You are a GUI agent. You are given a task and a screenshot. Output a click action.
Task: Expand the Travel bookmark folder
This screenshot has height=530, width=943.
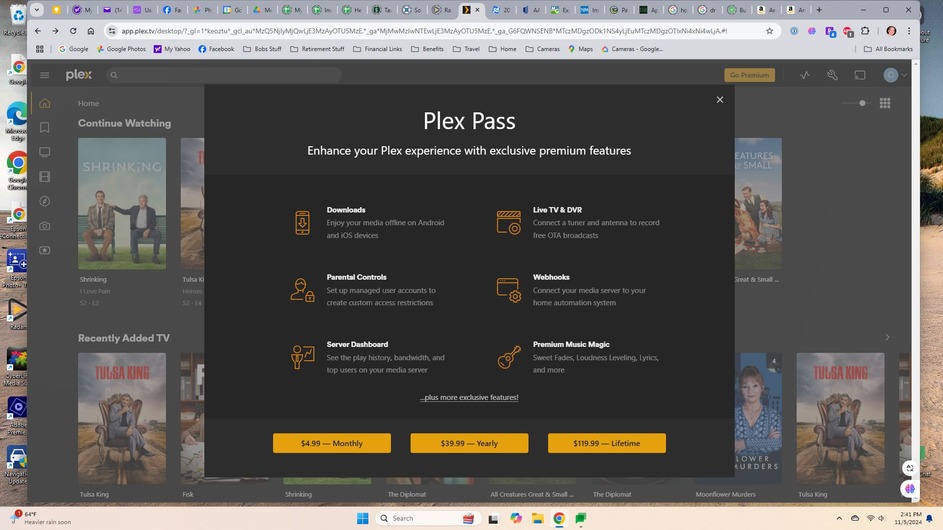(466, 49)
